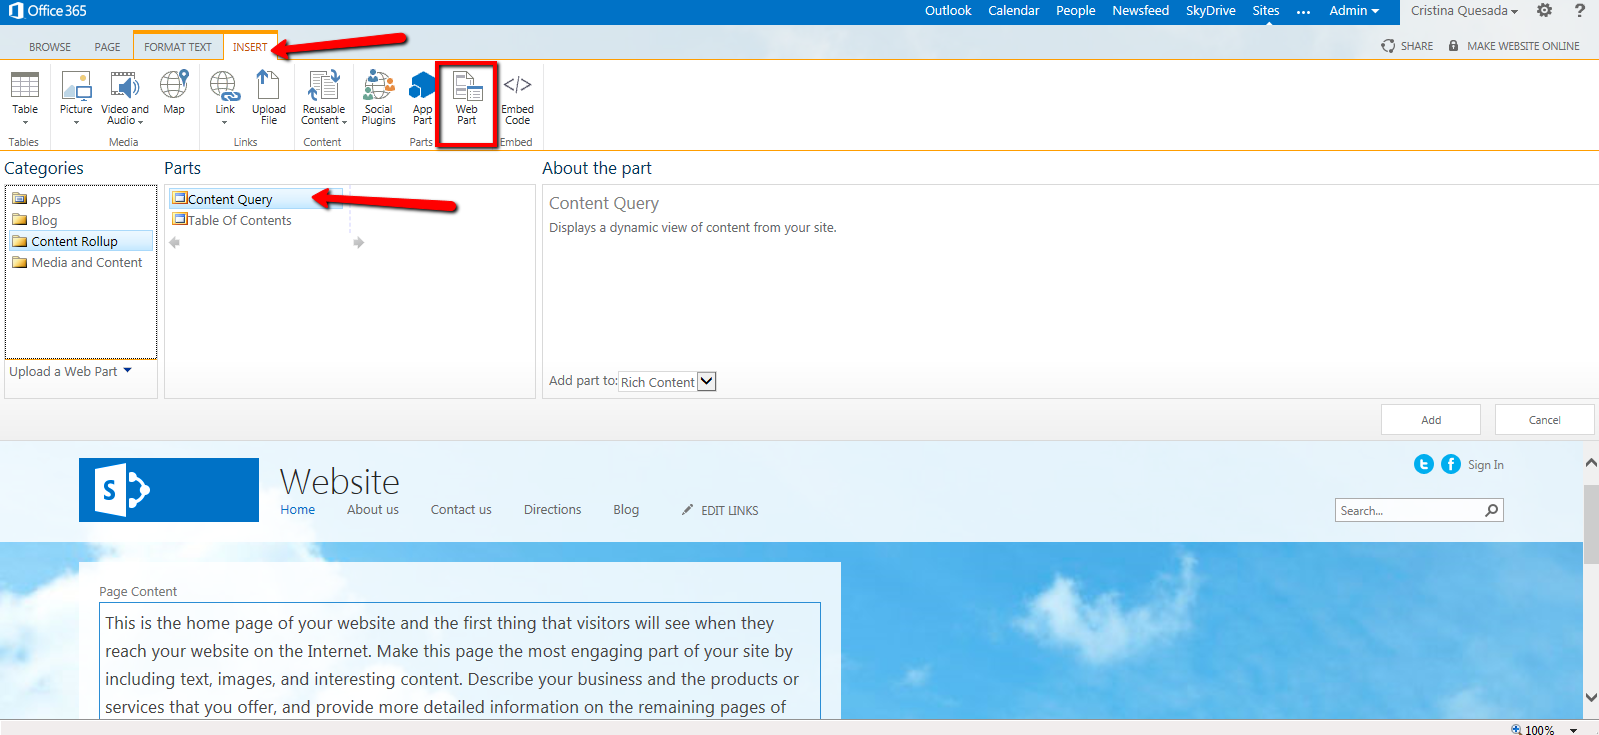Open the Video and Audio tool
Image resolution: width=1599 pixels, height=735 pixels.
pos(124,95)
